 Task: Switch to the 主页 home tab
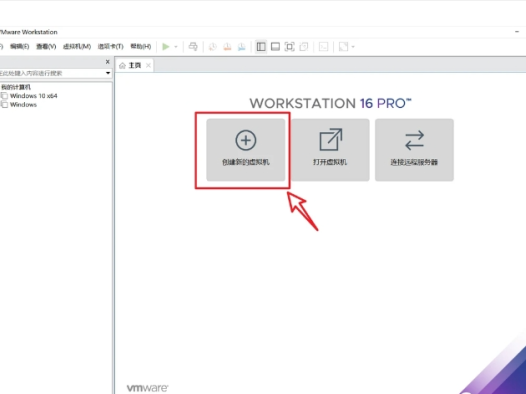(x=135, y=65)
